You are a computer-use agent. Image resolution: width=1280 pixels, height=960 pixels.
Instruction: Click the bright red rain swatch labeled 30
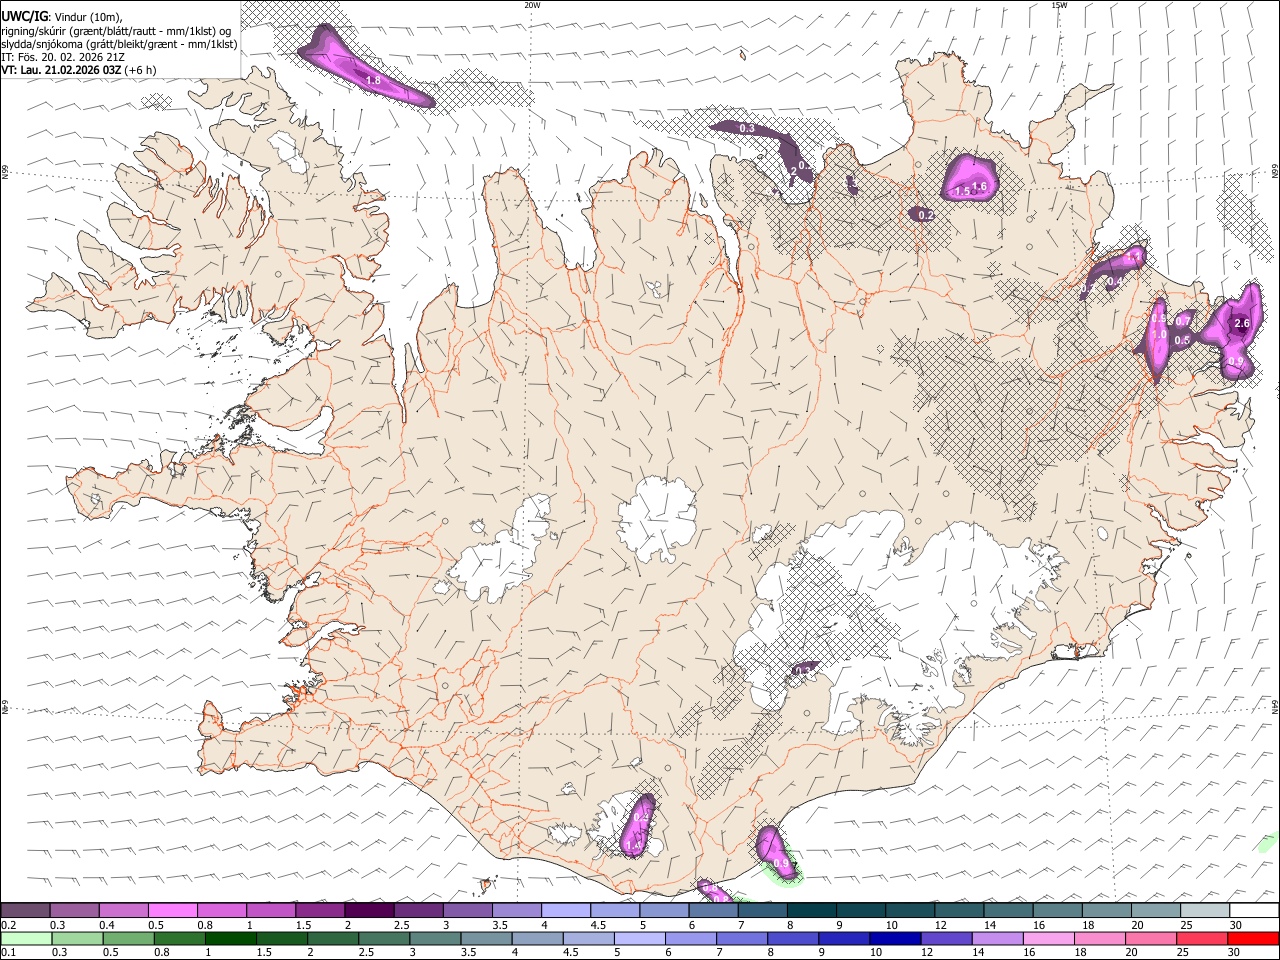click(1253, 938)
